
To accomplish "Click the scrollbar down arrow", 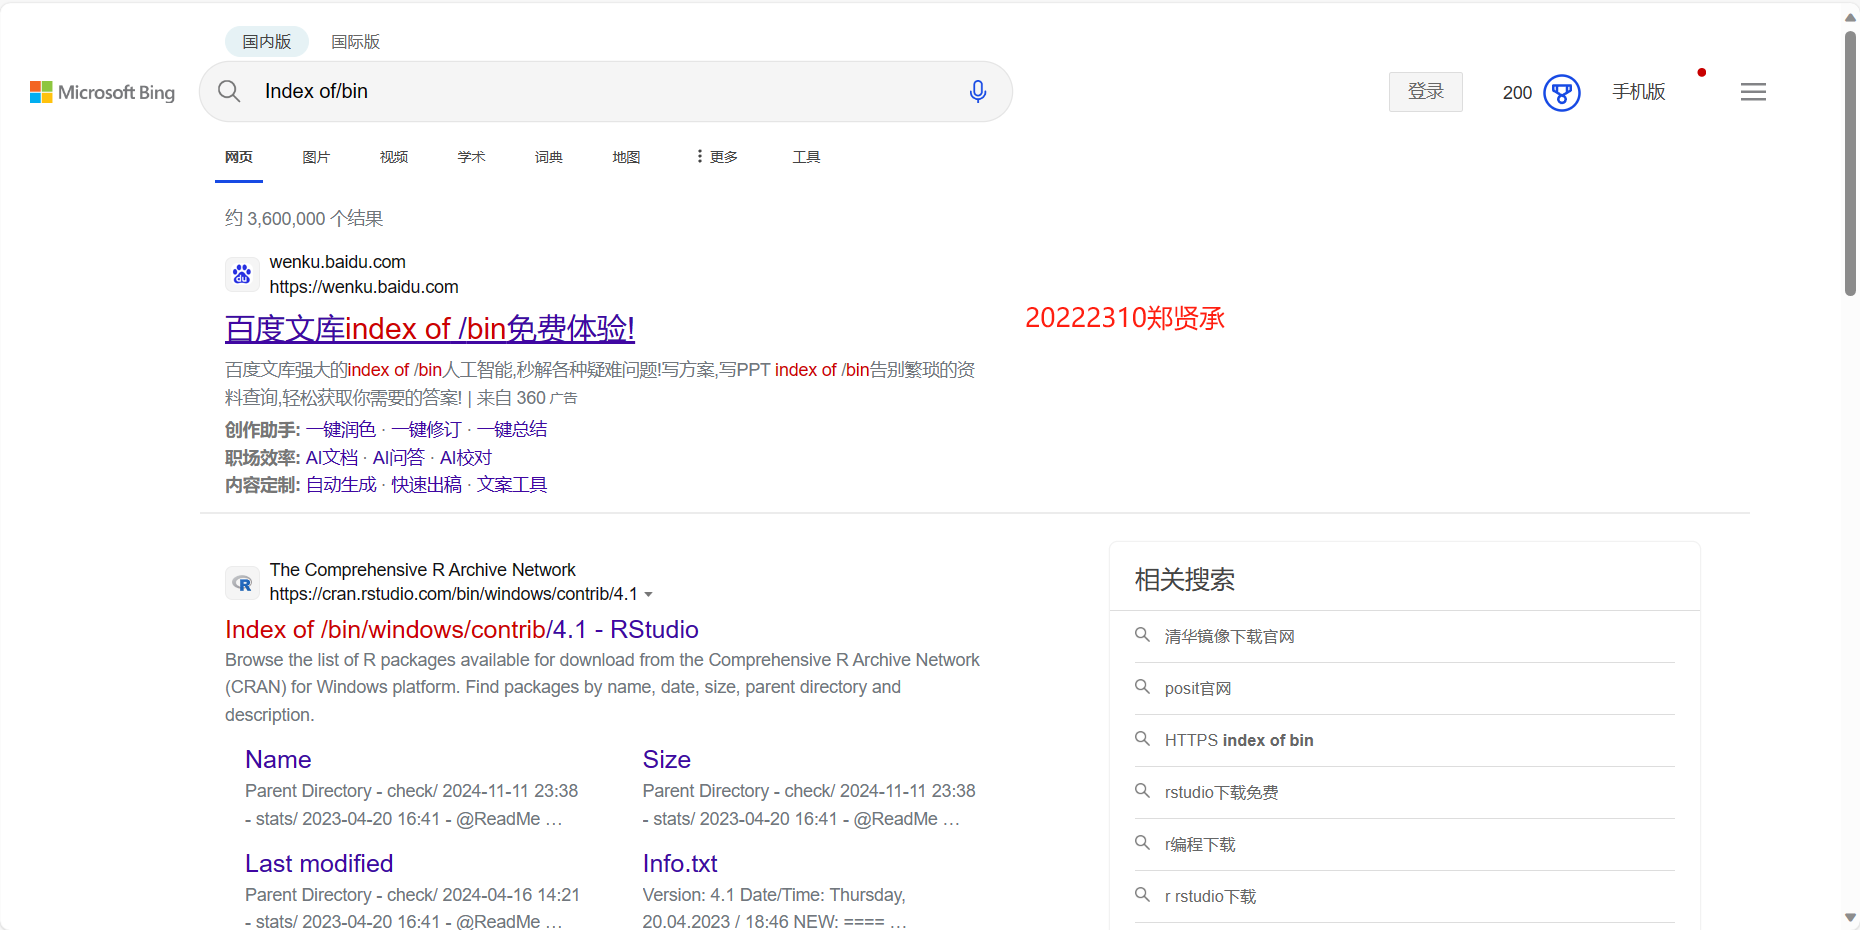I will [x=1850, y=917].
